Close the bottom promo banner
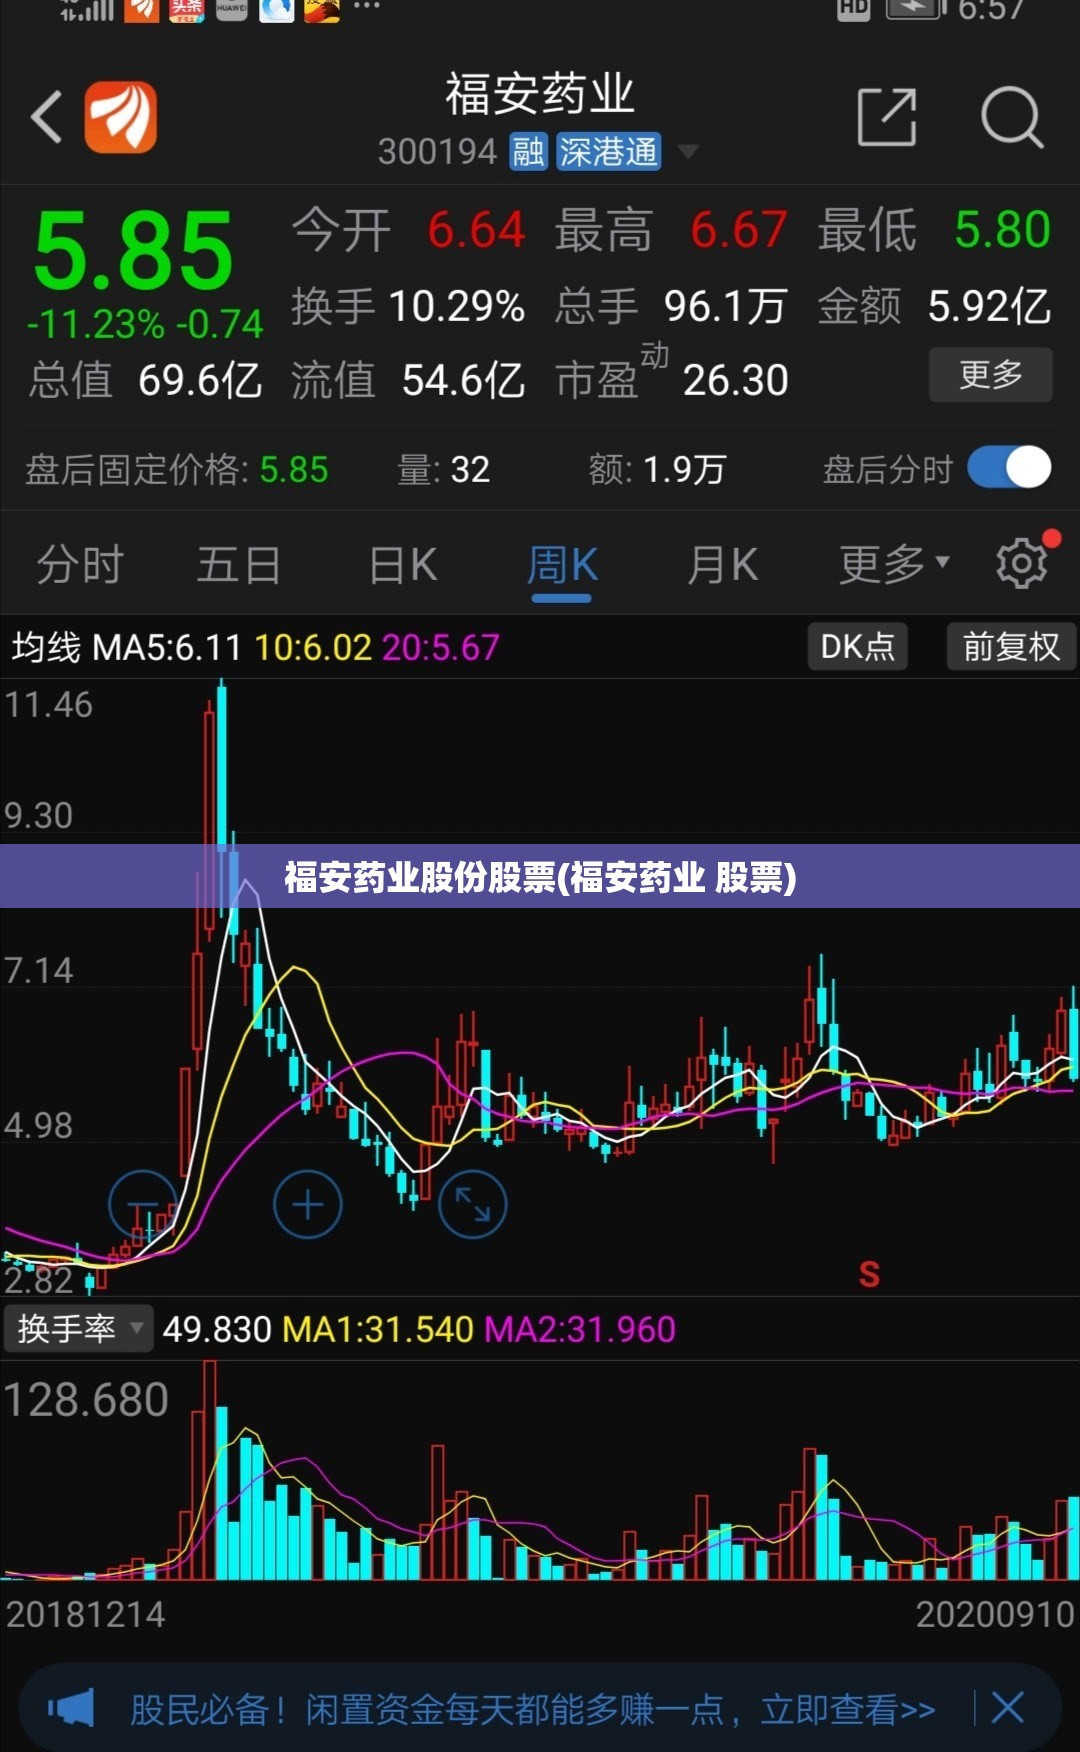This screenshot has width=1080, height=1752. [x=1007, y=1708]
